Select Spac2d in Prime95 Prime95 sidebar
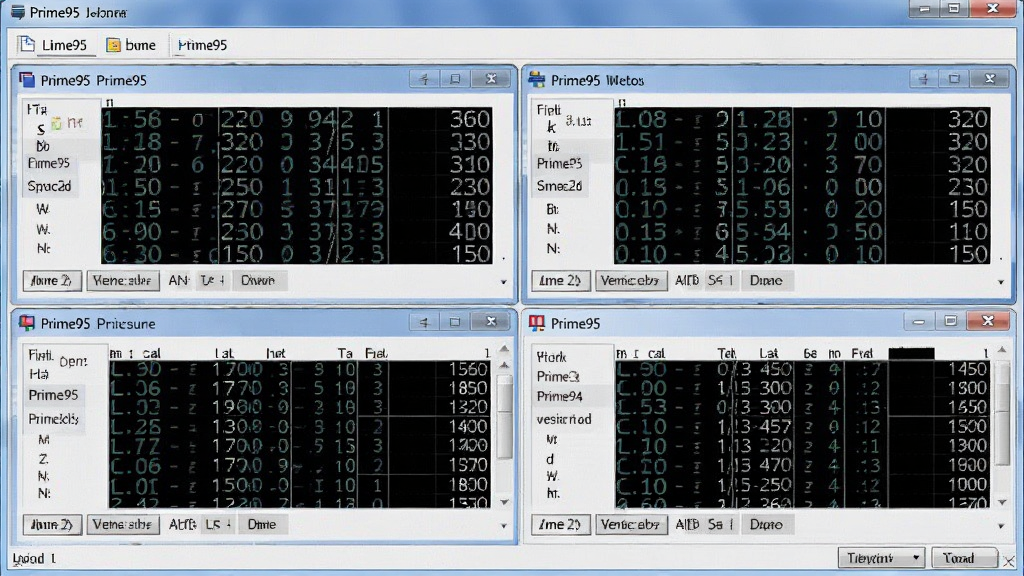 click(x=50, y=186)
